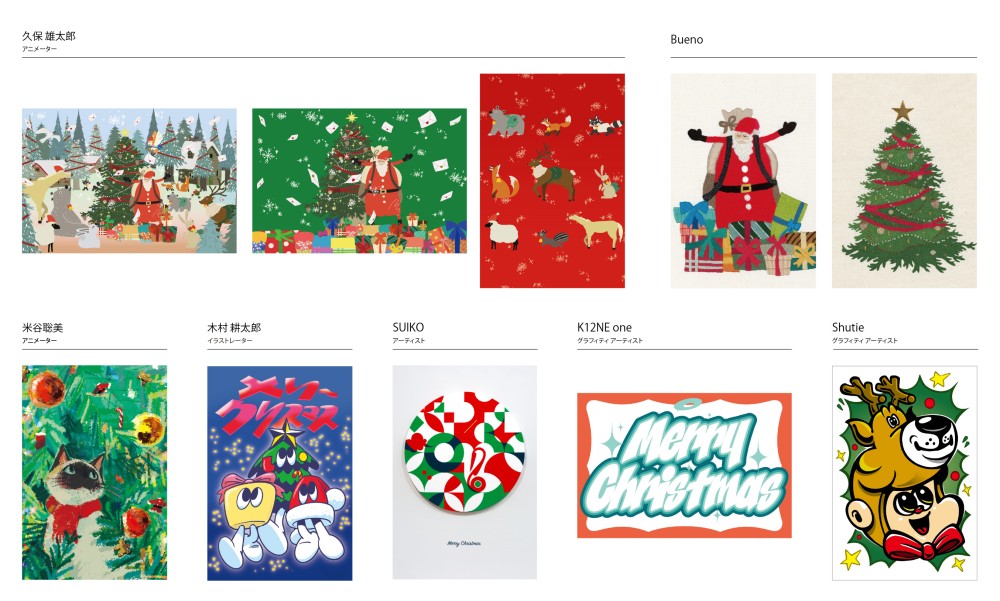Open Bueno's Christmas tree with gold star
The image size is (1000, 601).
(x=904, y=181)
